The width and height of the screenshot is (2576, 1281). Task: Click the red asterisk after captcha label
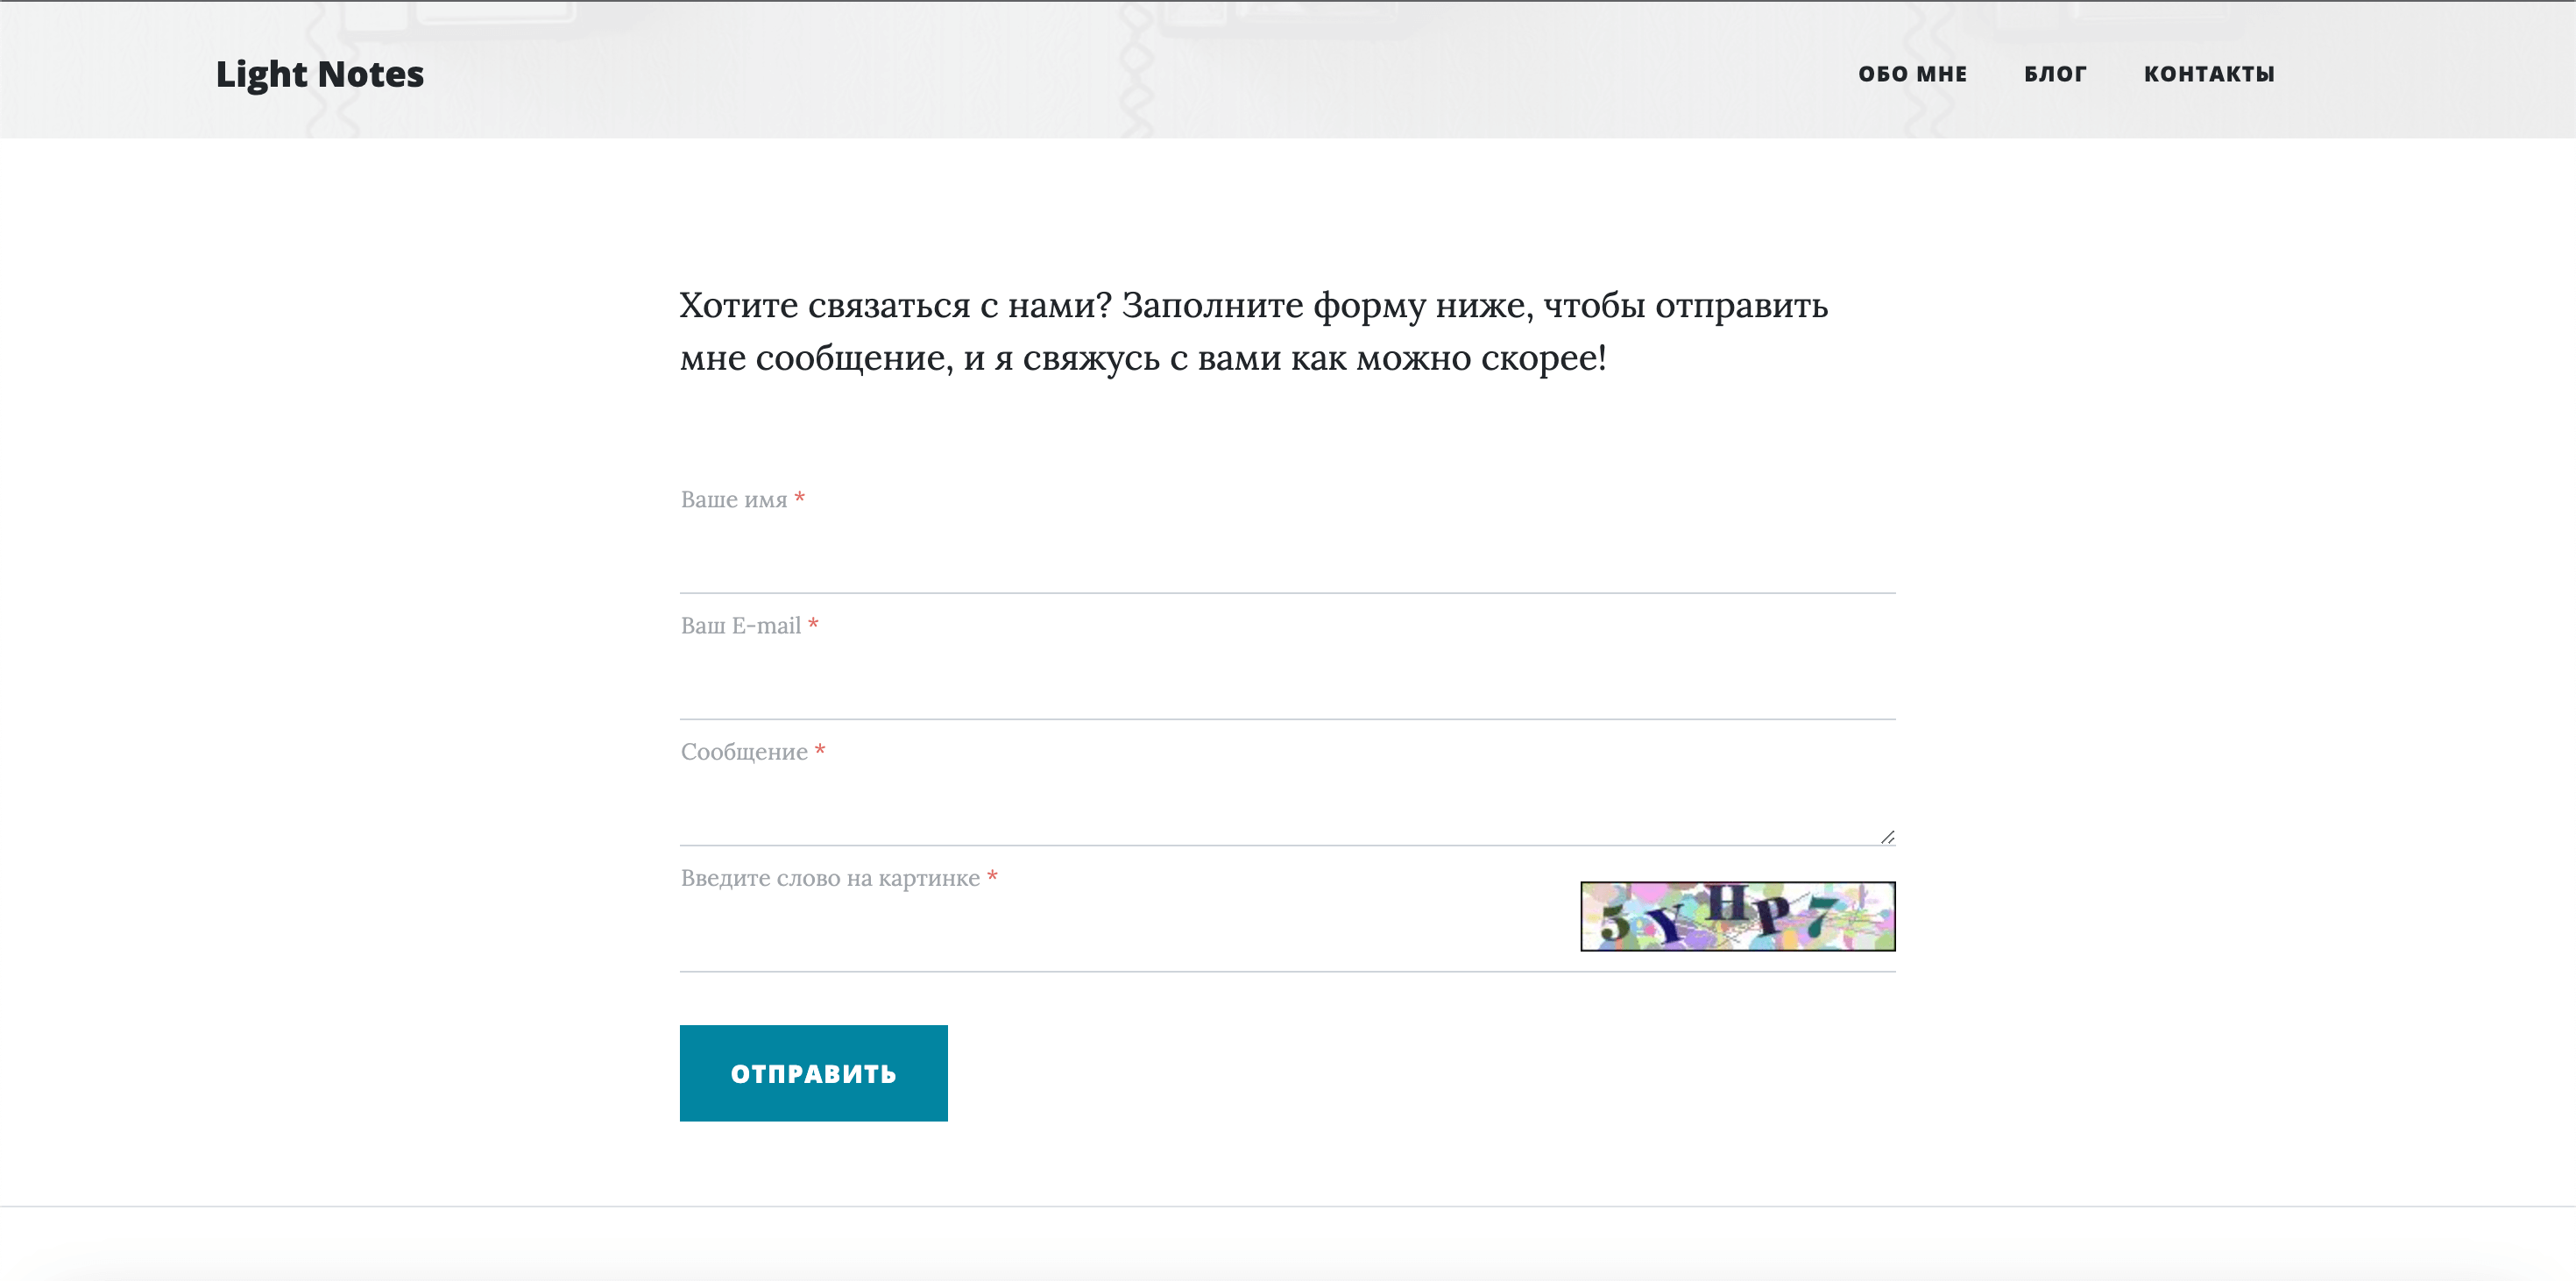(x=993, y=875)
